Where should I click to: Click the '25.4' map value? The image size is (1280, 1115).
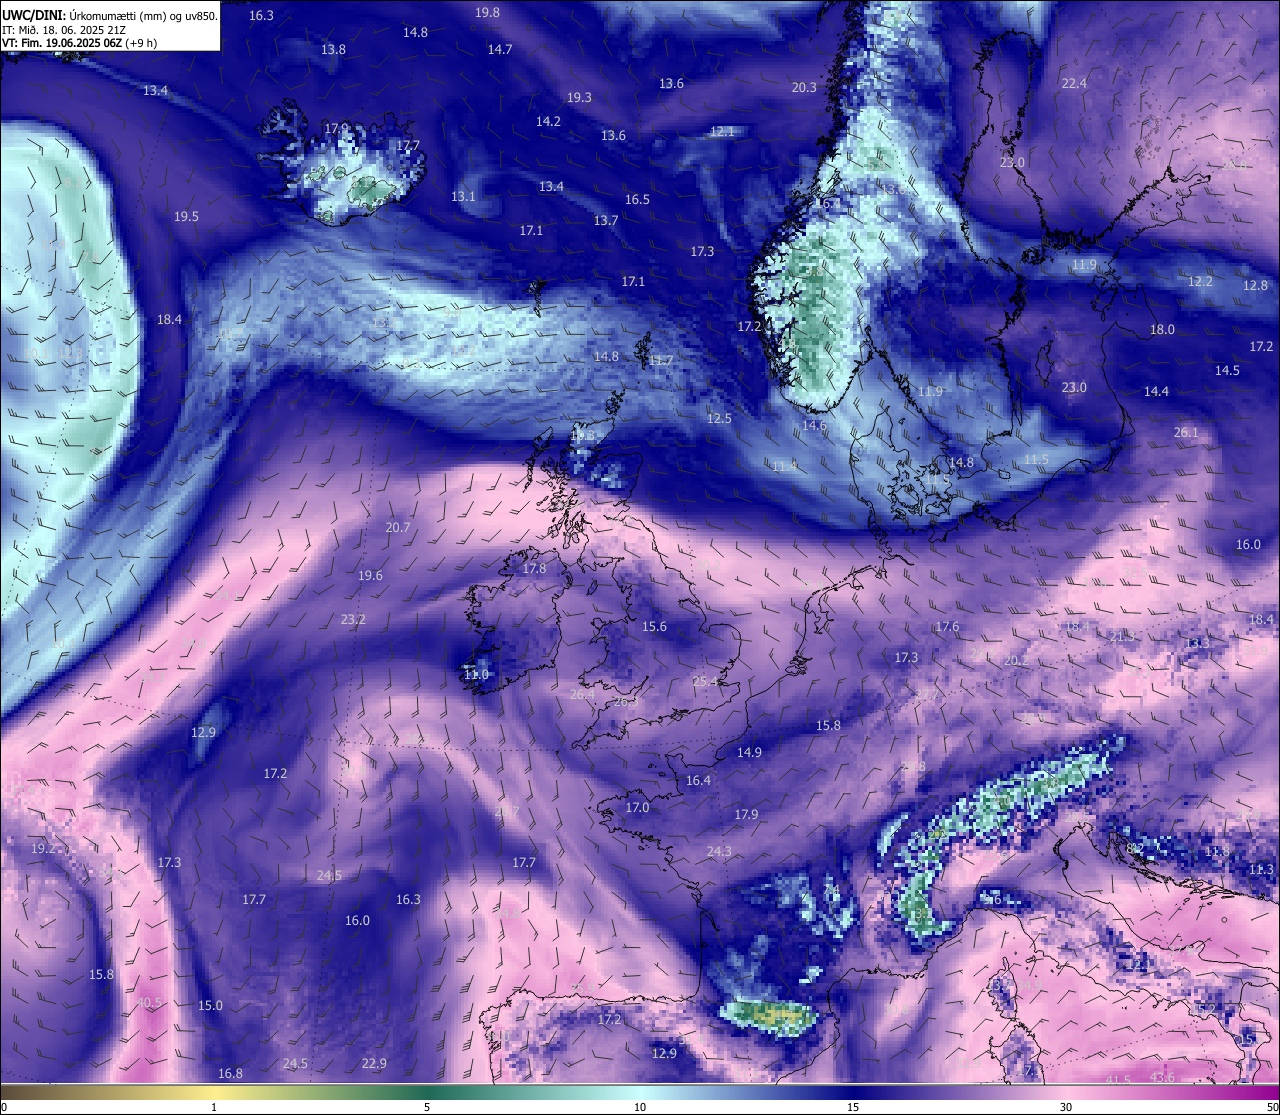point(706,681)
